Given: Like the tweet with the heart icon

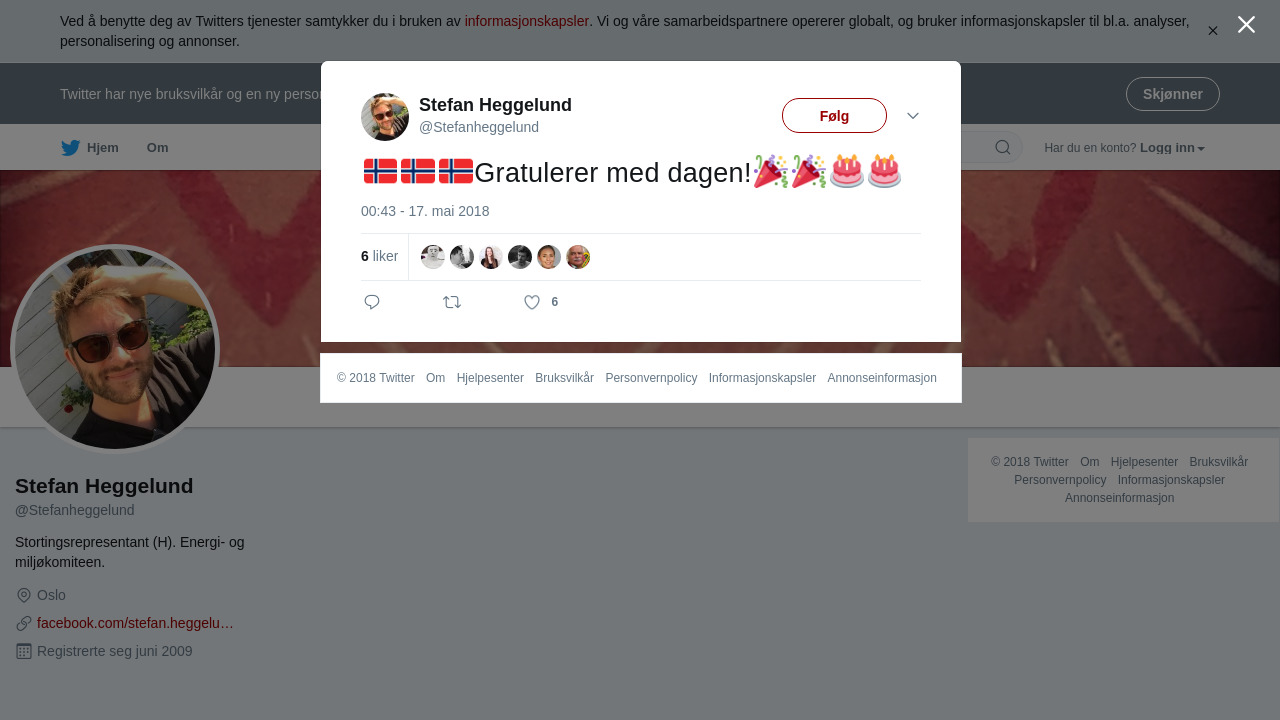Looking at the screenshot, I should [532, 302].
